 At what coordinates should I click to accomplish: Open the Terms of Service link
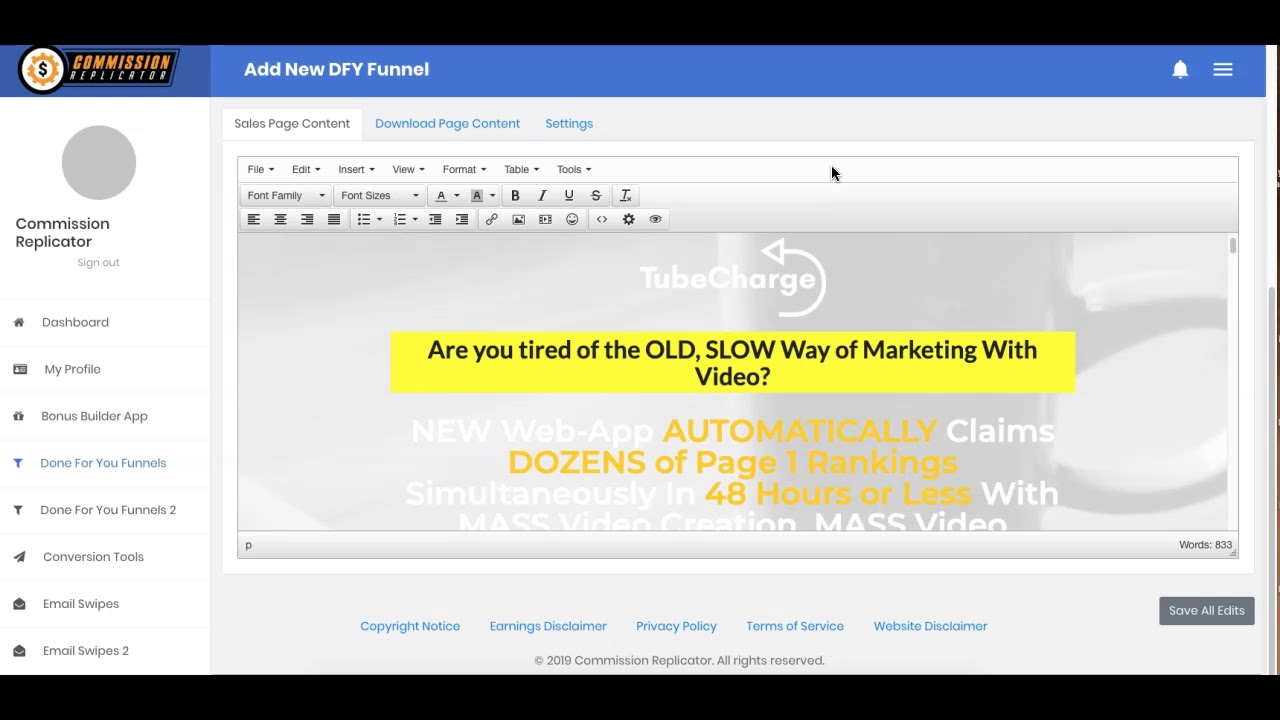795,626
